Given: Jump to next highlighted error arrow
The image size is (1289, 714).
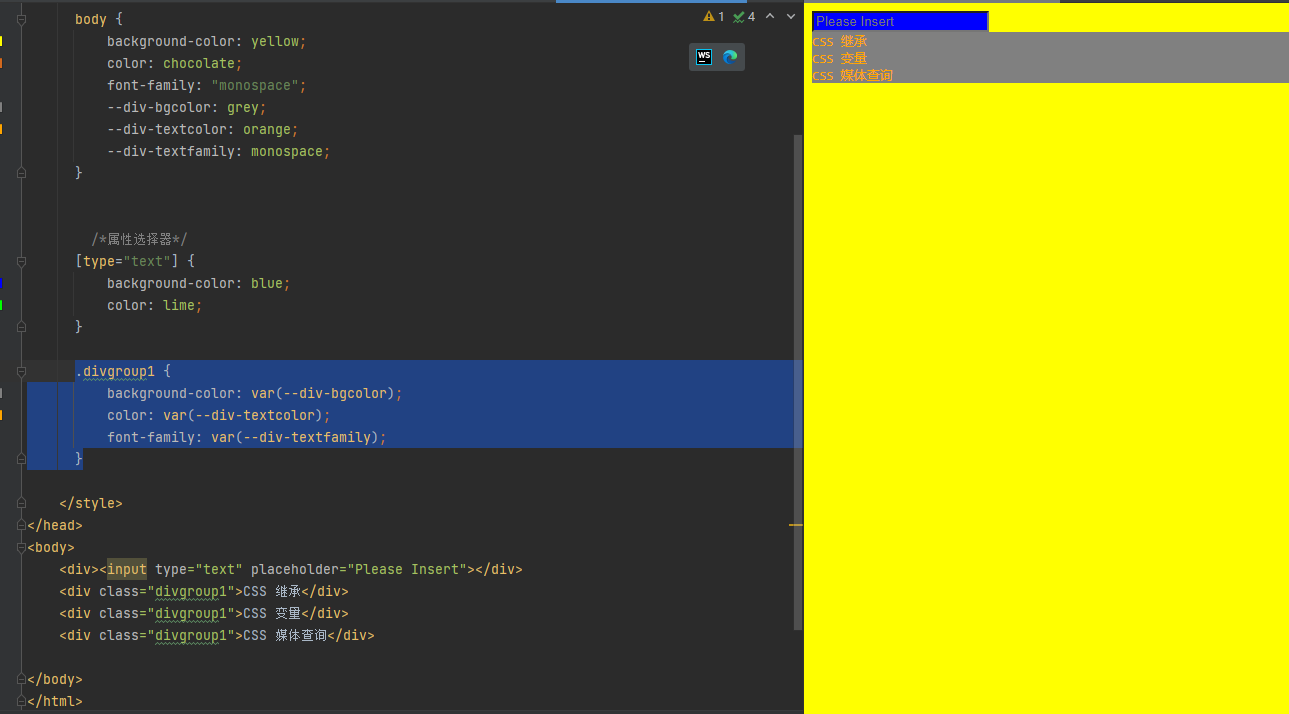Looking at the screenshot, I should [791, 17].
